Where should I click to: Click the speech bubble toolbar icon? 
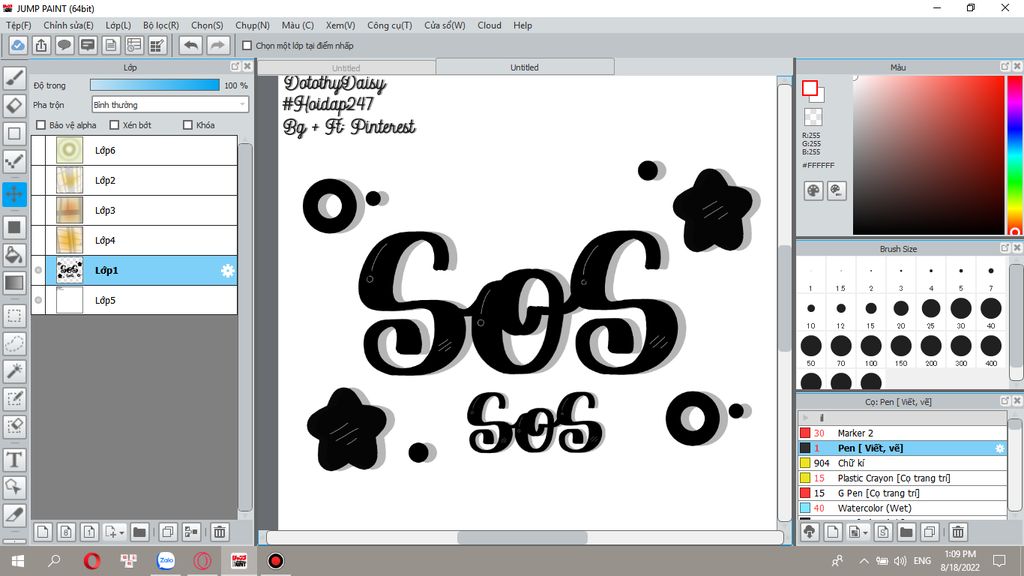click(64, 46)
